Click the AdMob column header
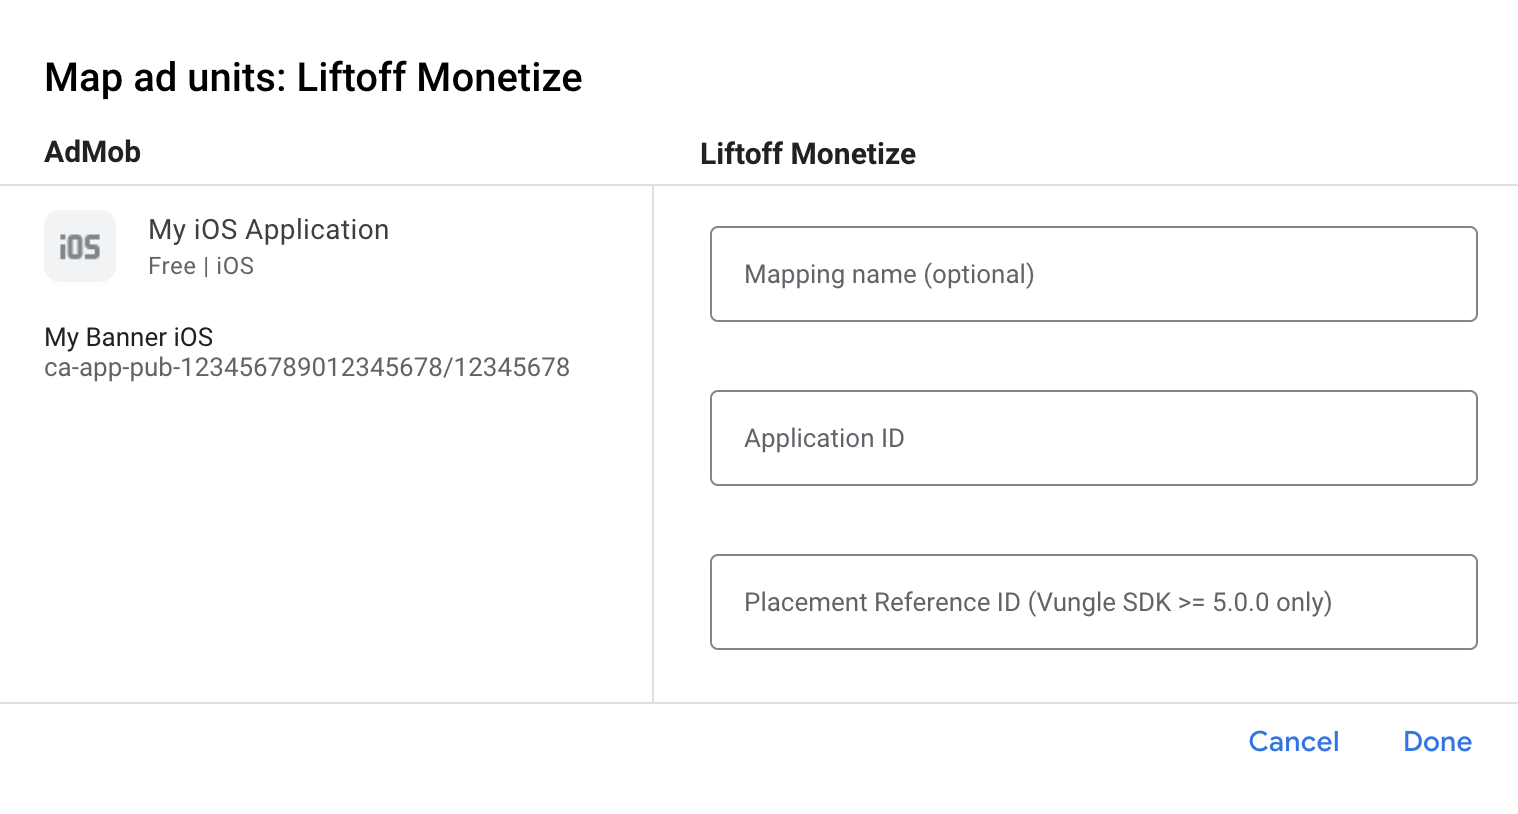The width and height of the screenshot is (1518, 814). [x=93, y=152]
